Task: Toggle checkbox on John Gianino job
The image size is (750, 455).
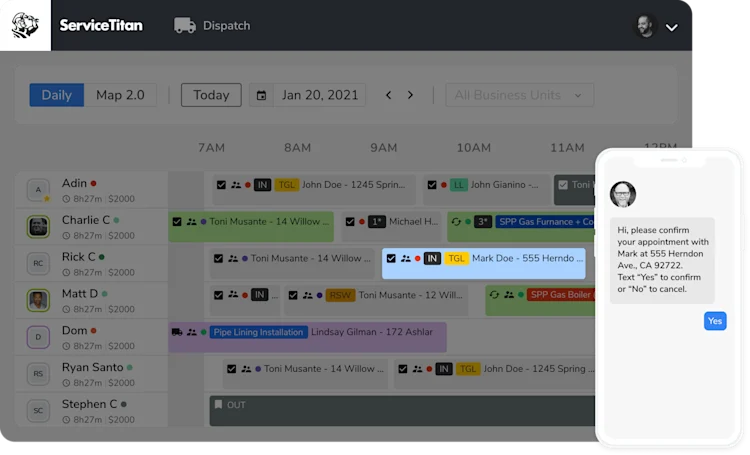Action: [x=432, y=185]
